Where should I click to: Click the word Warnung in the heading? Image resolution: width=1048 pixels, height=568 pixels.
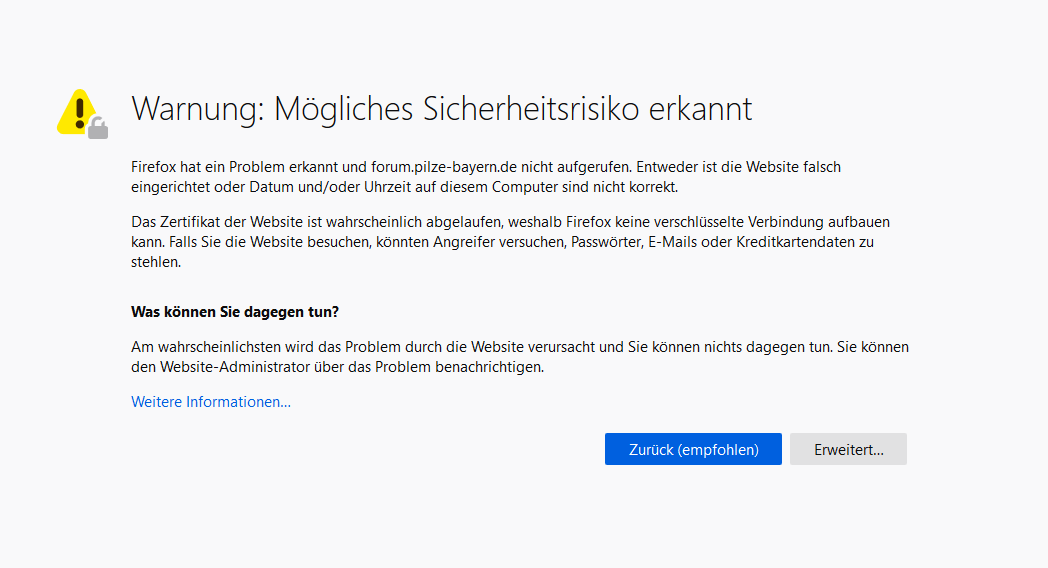point(195,109)
